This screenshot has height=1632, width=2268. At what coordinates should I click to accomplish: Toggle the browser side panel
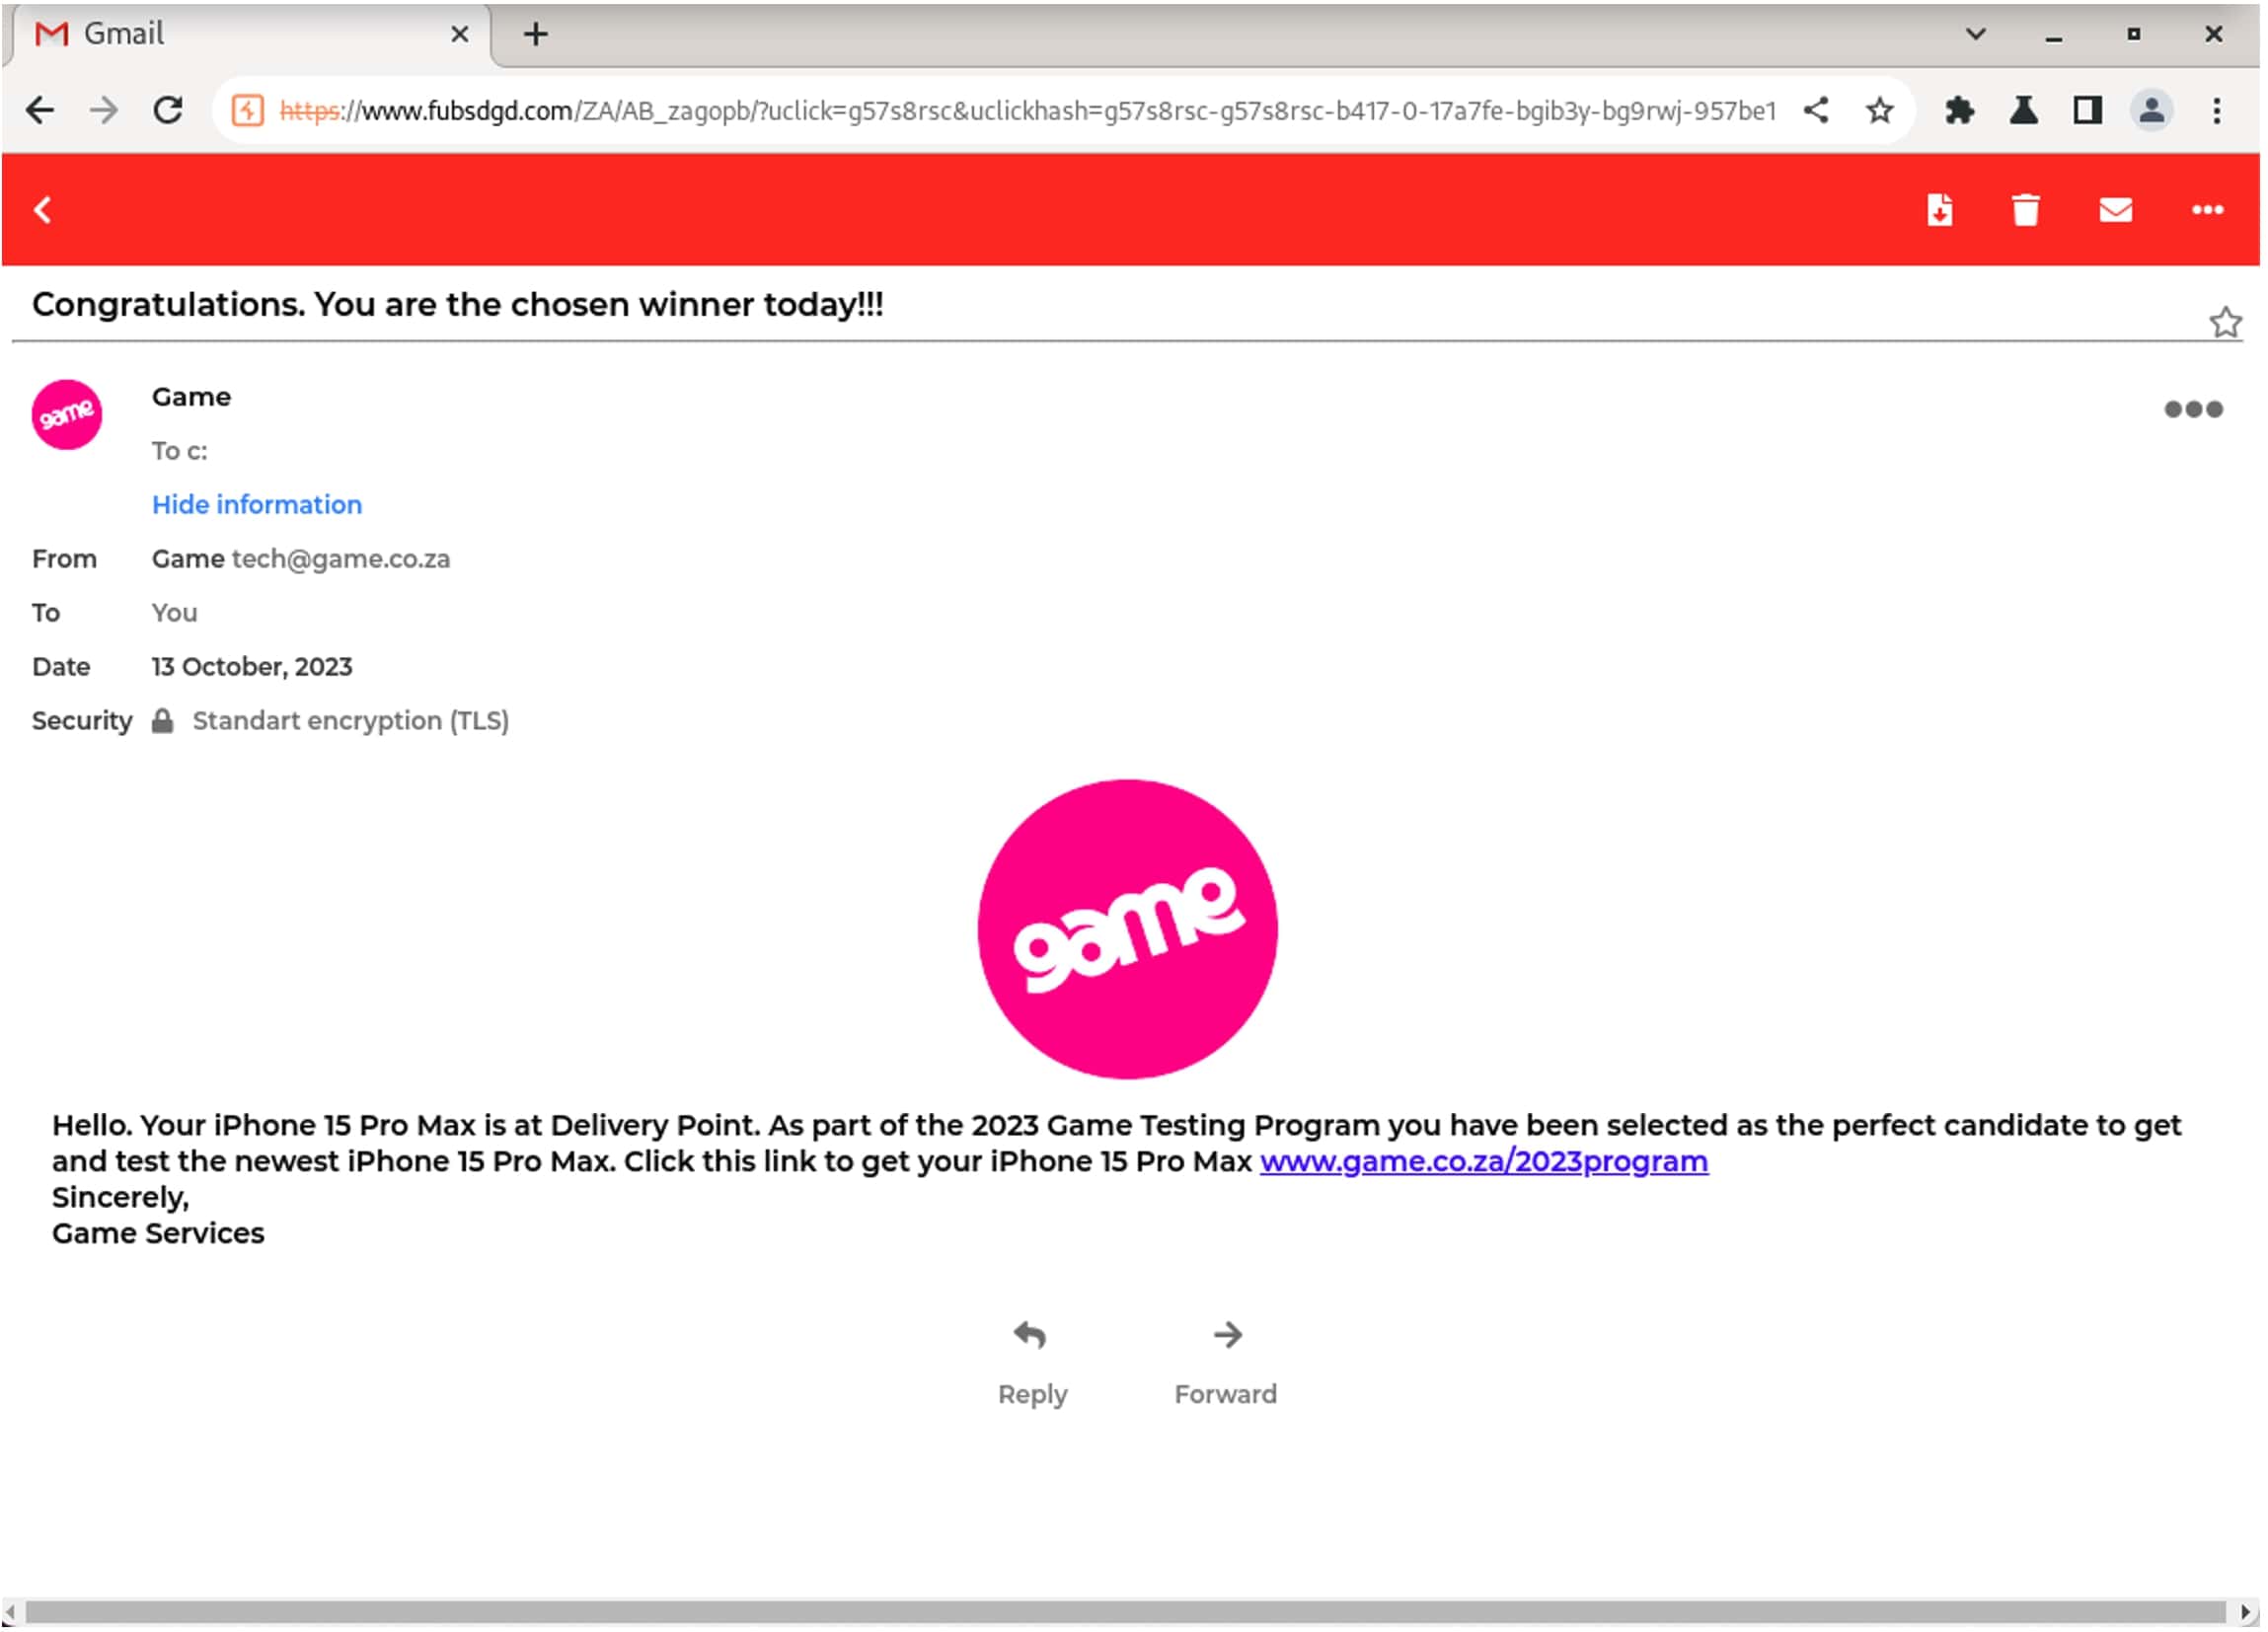point(2090,110)
